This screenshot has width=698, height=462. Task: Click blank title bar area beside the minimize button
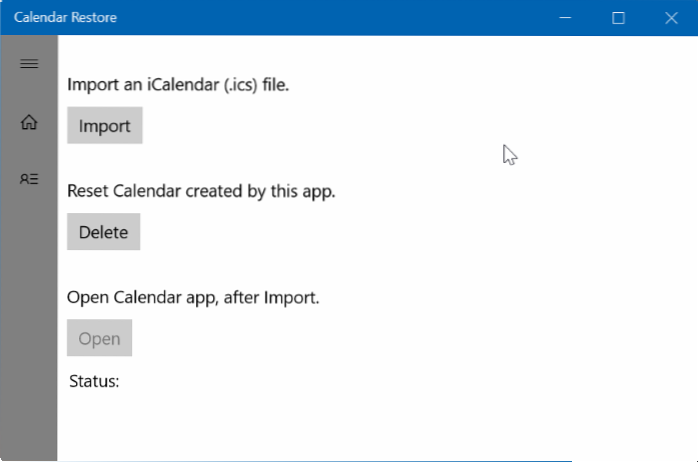tap(400, 18)
